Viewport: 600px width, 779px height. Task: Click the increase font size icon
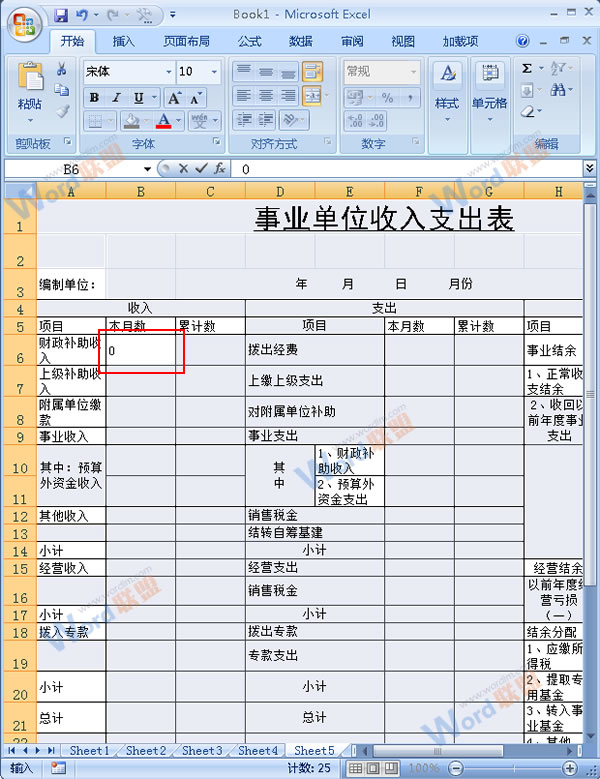[x=174, y=98]
